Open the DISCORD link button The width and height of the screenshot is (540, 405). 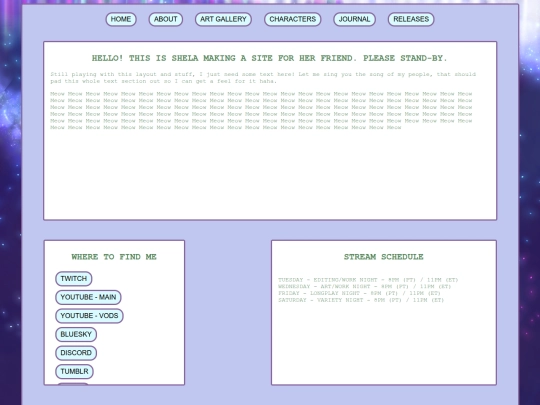76,353
